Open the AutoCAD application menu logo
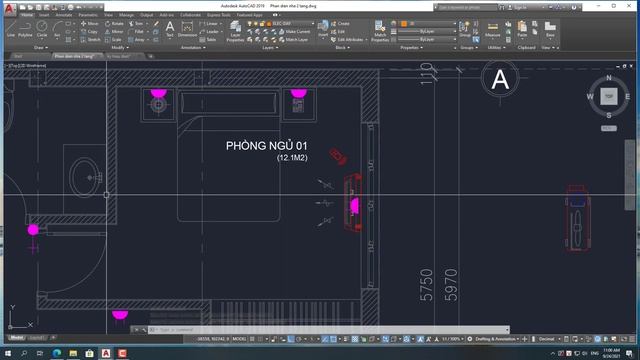 click(9, 9)
